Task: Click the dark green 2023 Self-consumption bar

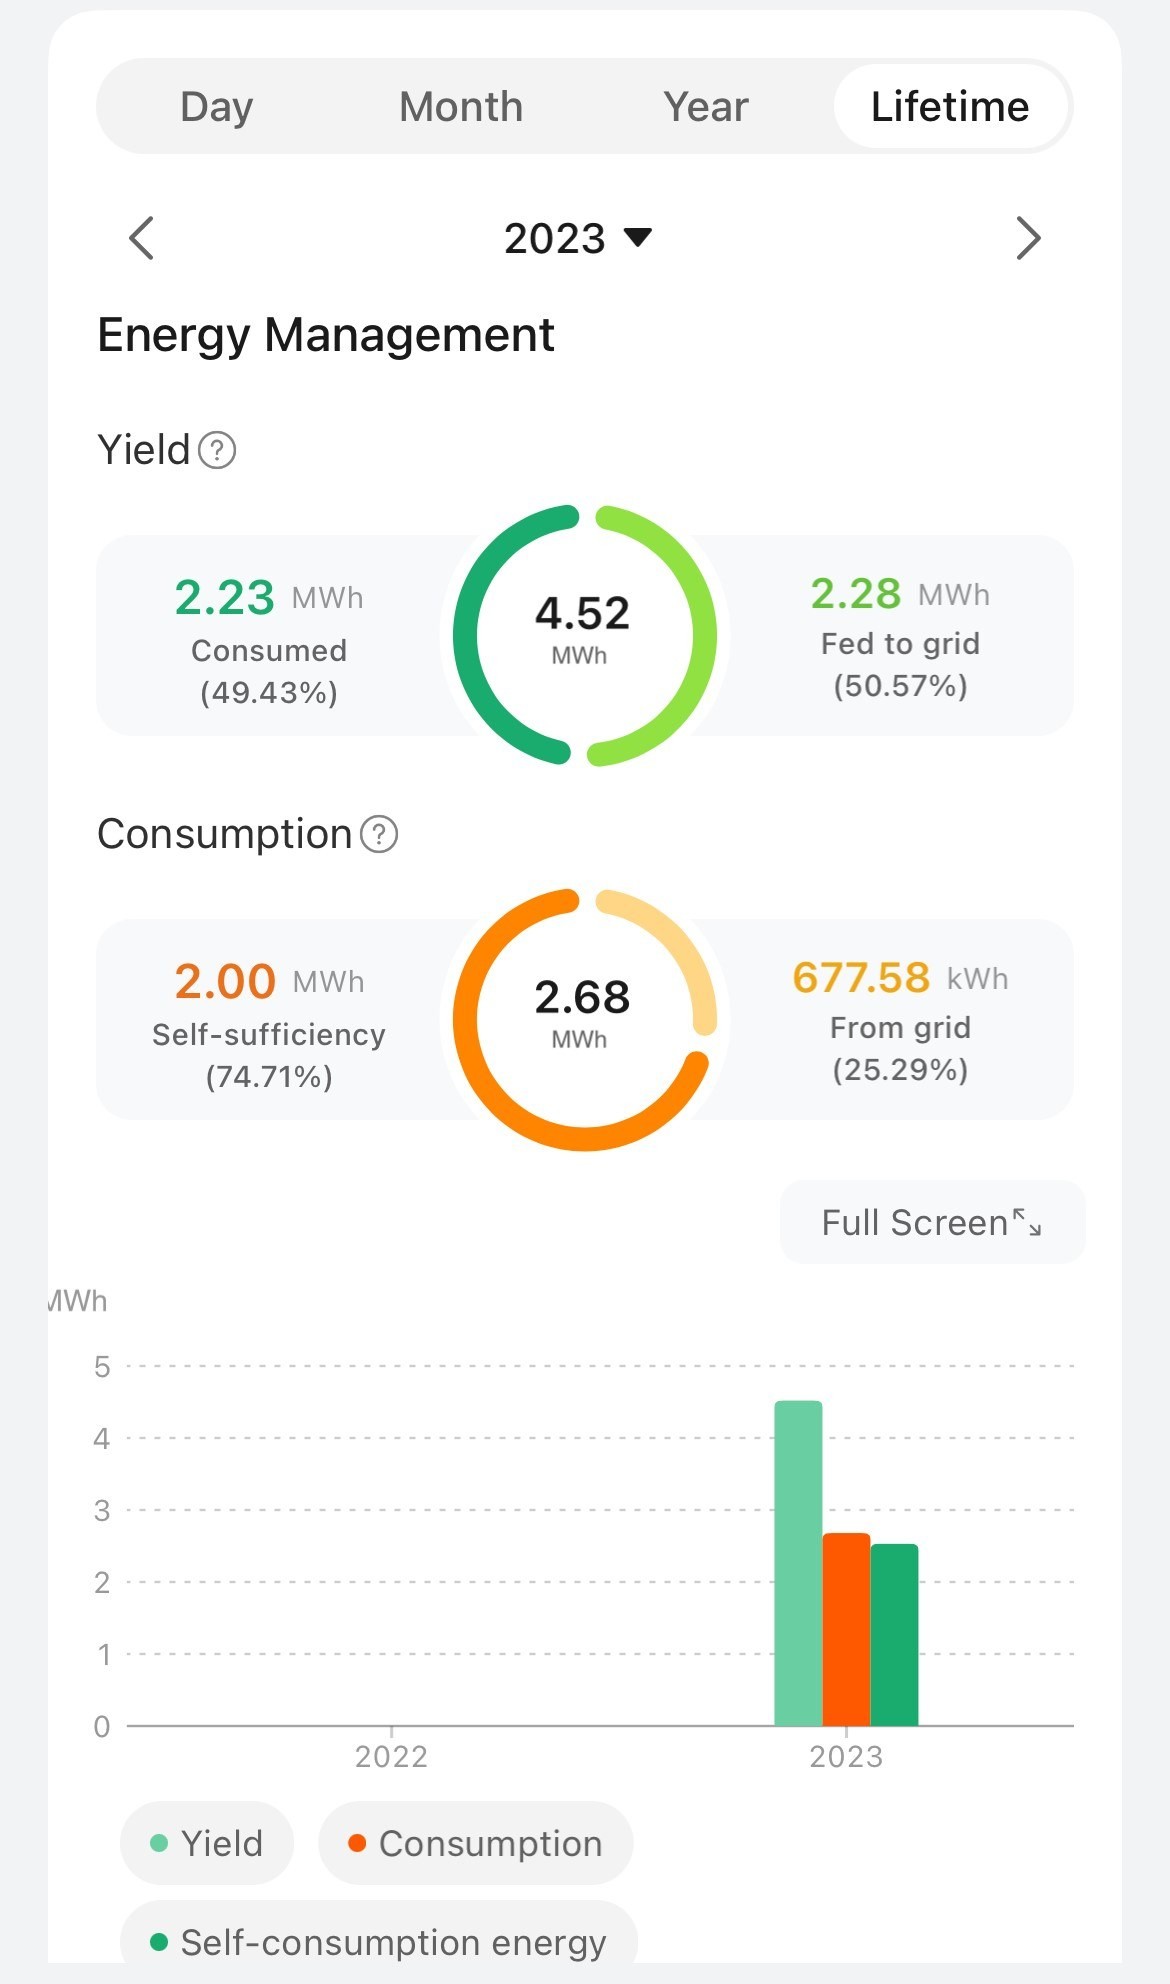Action: coord(894,1635)
